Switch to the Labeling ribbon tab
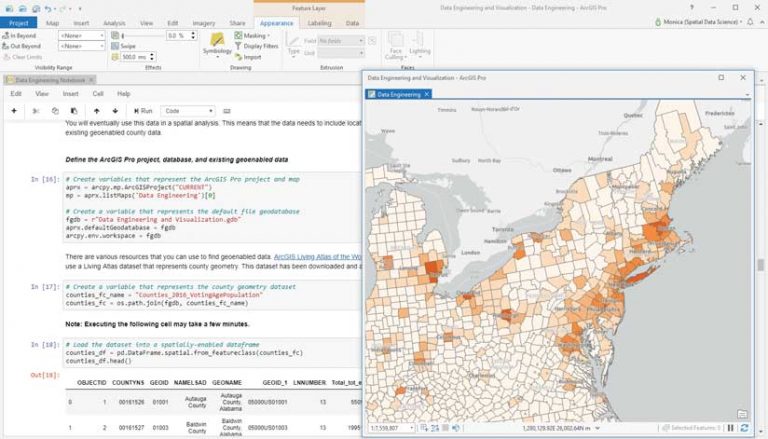The image size is (768, 439). 319,23
